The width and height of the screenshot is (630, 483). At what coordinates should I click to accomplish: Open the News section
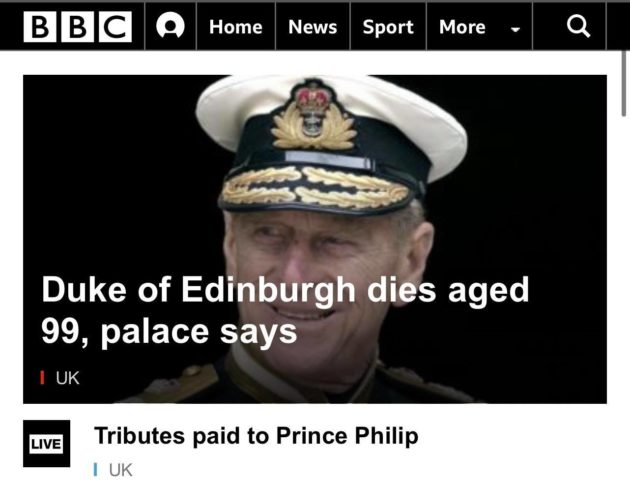point(313,27)
